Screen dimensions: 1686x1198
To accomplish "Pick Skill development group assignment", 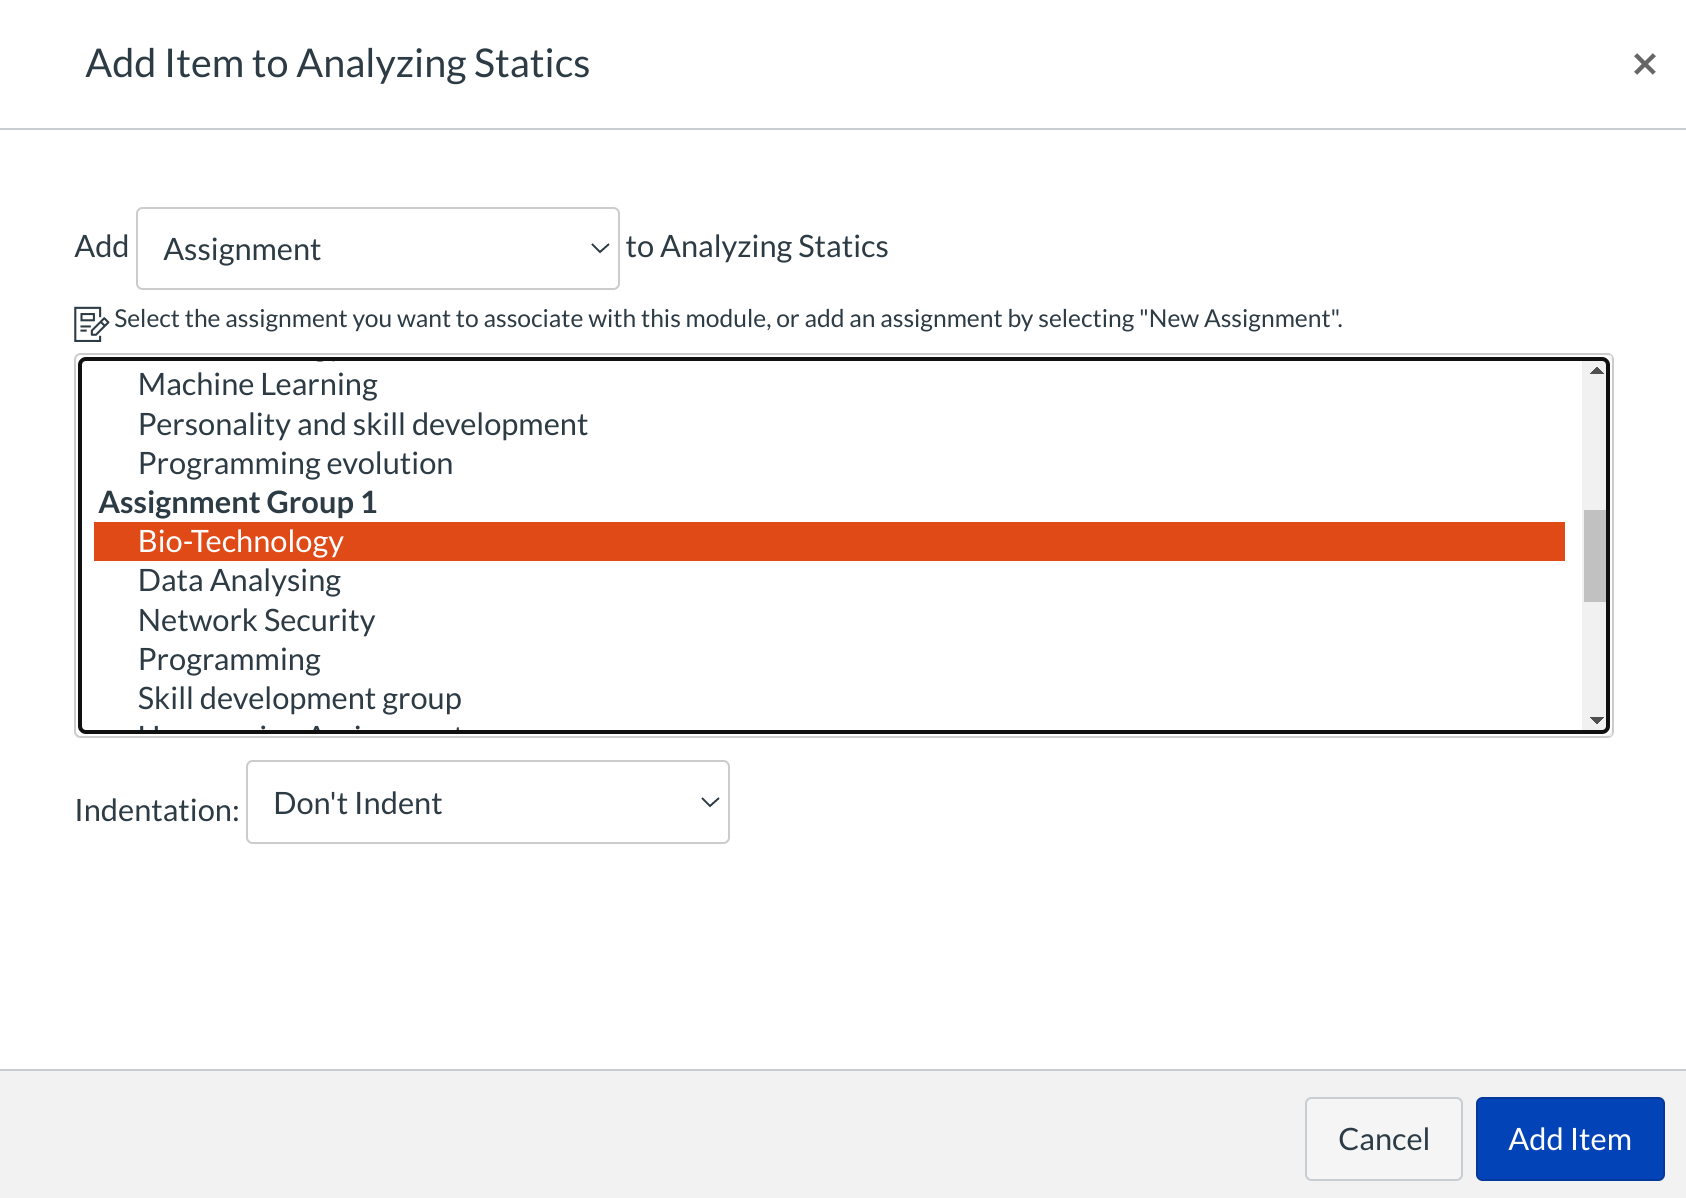I will pos(299,699).
